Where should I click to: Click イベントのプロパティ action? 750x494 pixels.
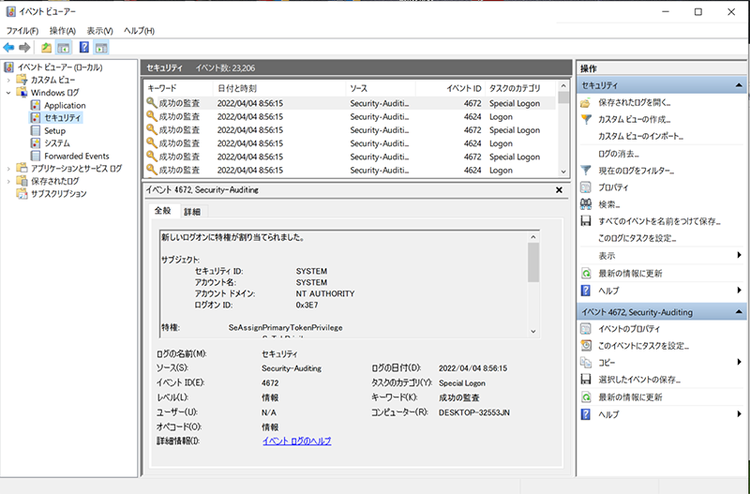pos(629,329)
